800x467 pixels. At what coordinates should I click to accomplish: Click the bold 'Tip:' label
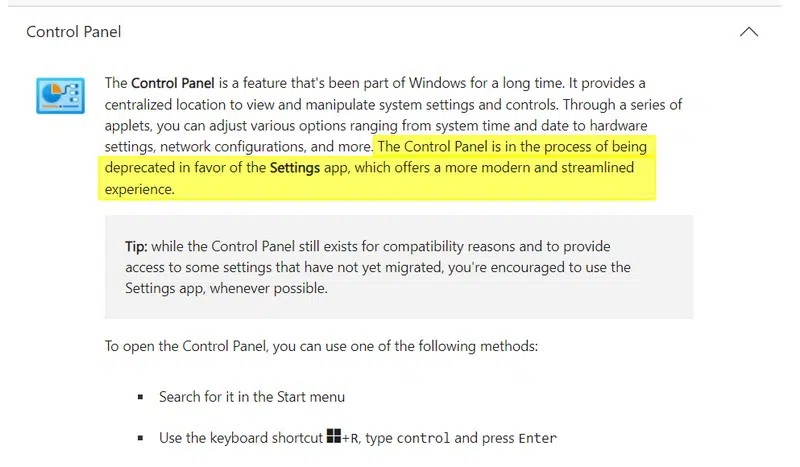click(136, 246)
